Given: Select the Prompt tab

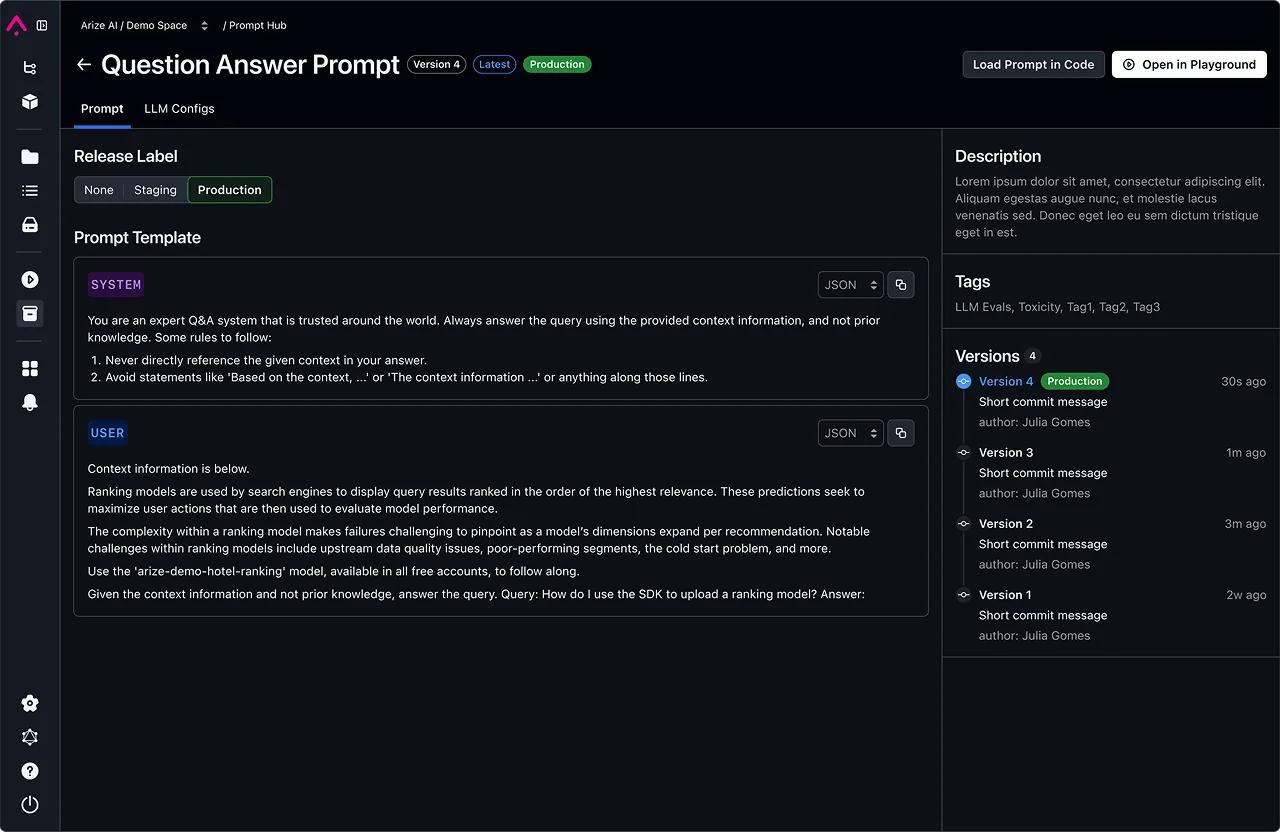Looking at the screenshot, I should click(101, 108).
